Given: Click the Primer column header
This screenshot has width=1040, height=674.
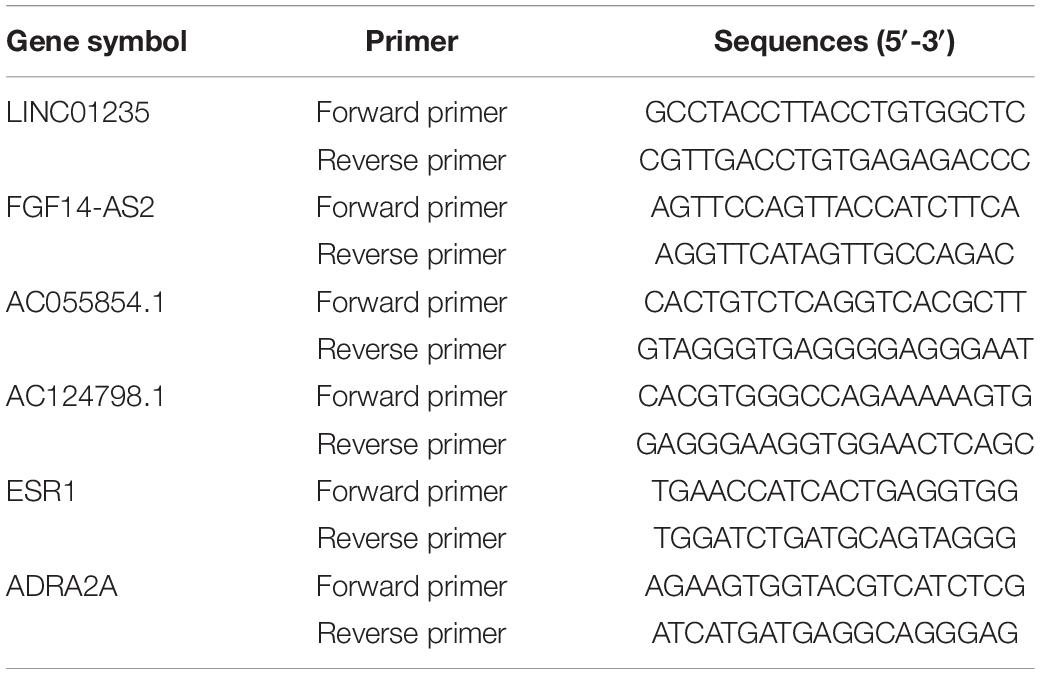Looking at the screenshot, I should tap(412, 42).
